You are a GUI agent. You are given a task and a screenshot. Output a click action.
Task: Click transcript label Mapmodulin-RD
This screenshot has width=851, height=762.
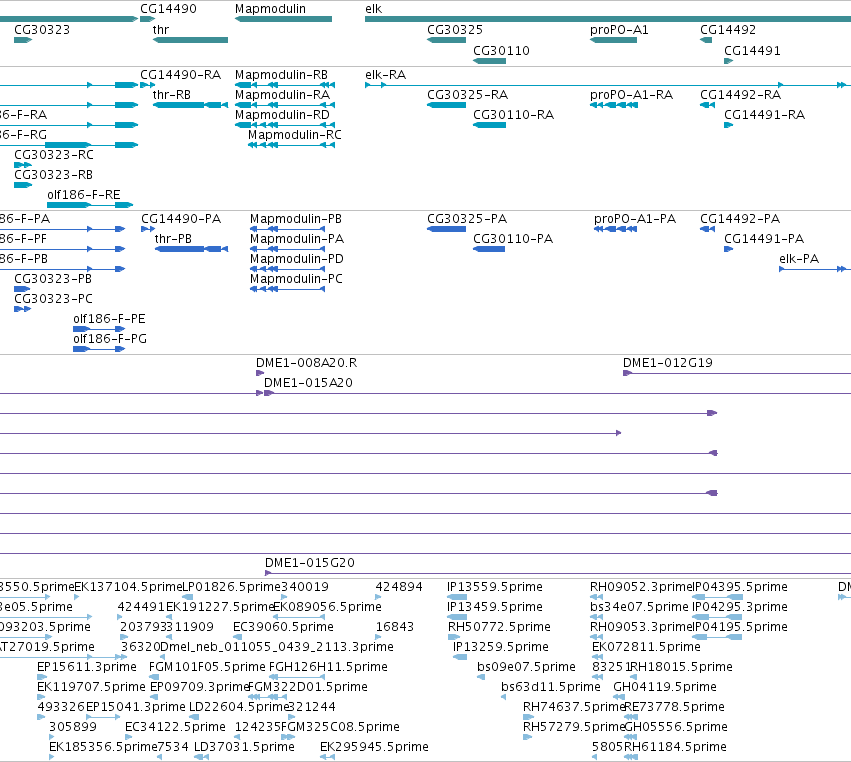[x=282, y=115]
